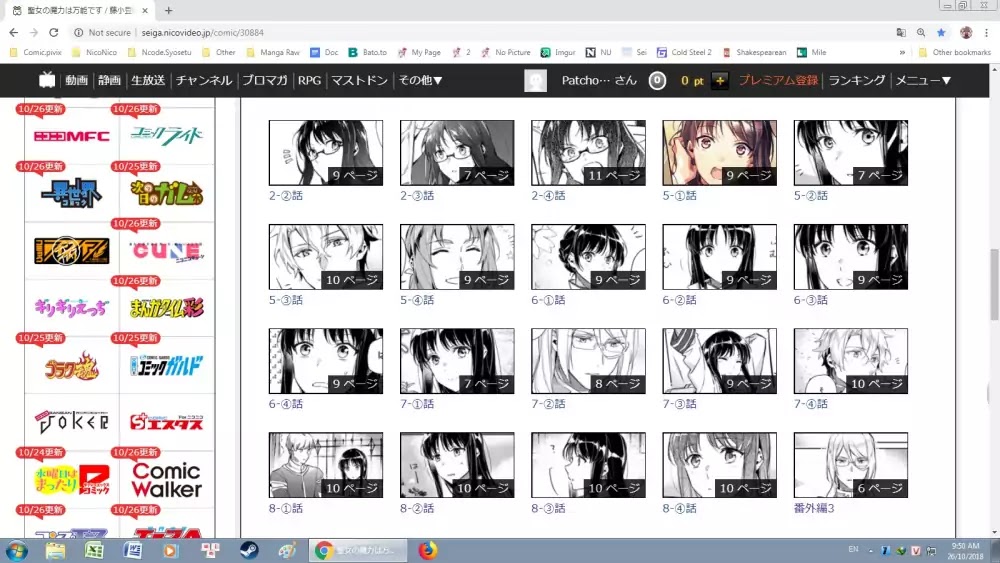Launch Steam from the taskbar
Image resolution: width=1000 pixels, height=563 pixels.
tap(248, 550)
